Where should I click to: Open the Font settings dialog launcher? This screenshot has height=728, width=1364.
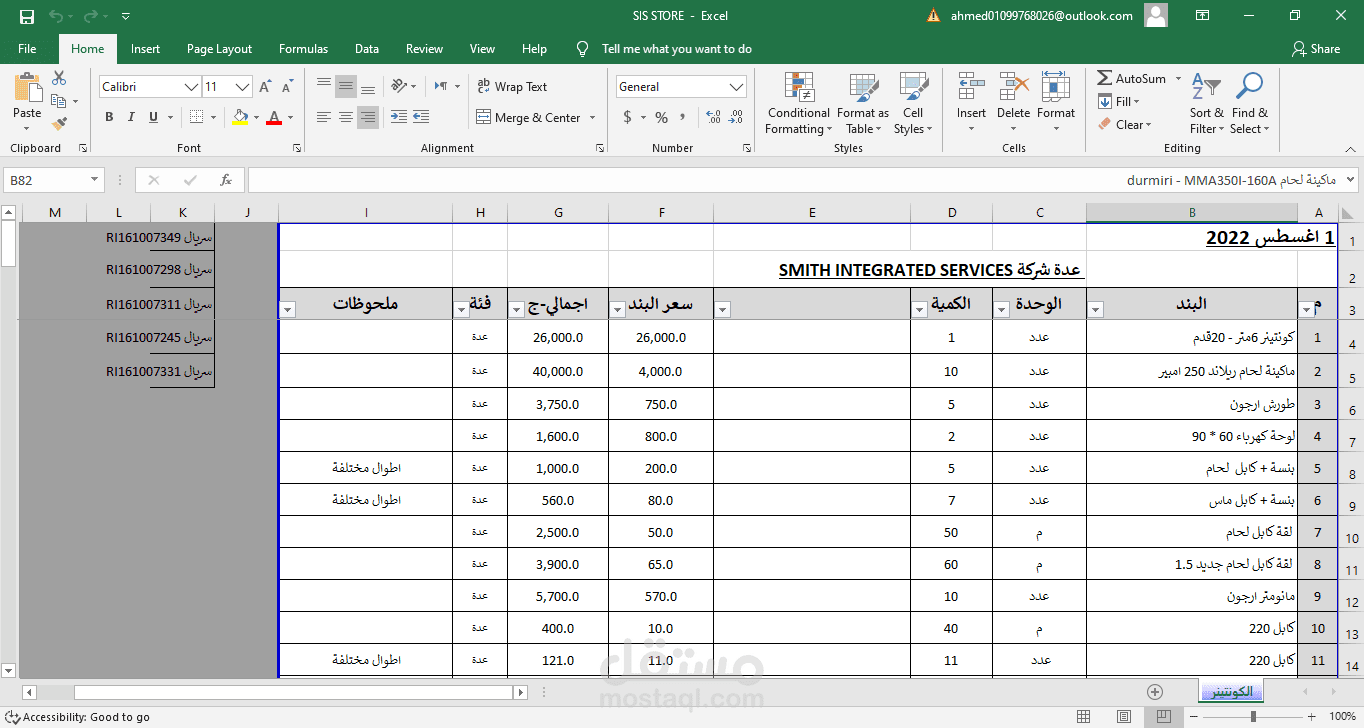pyautogui.click(x=297, y=148)
